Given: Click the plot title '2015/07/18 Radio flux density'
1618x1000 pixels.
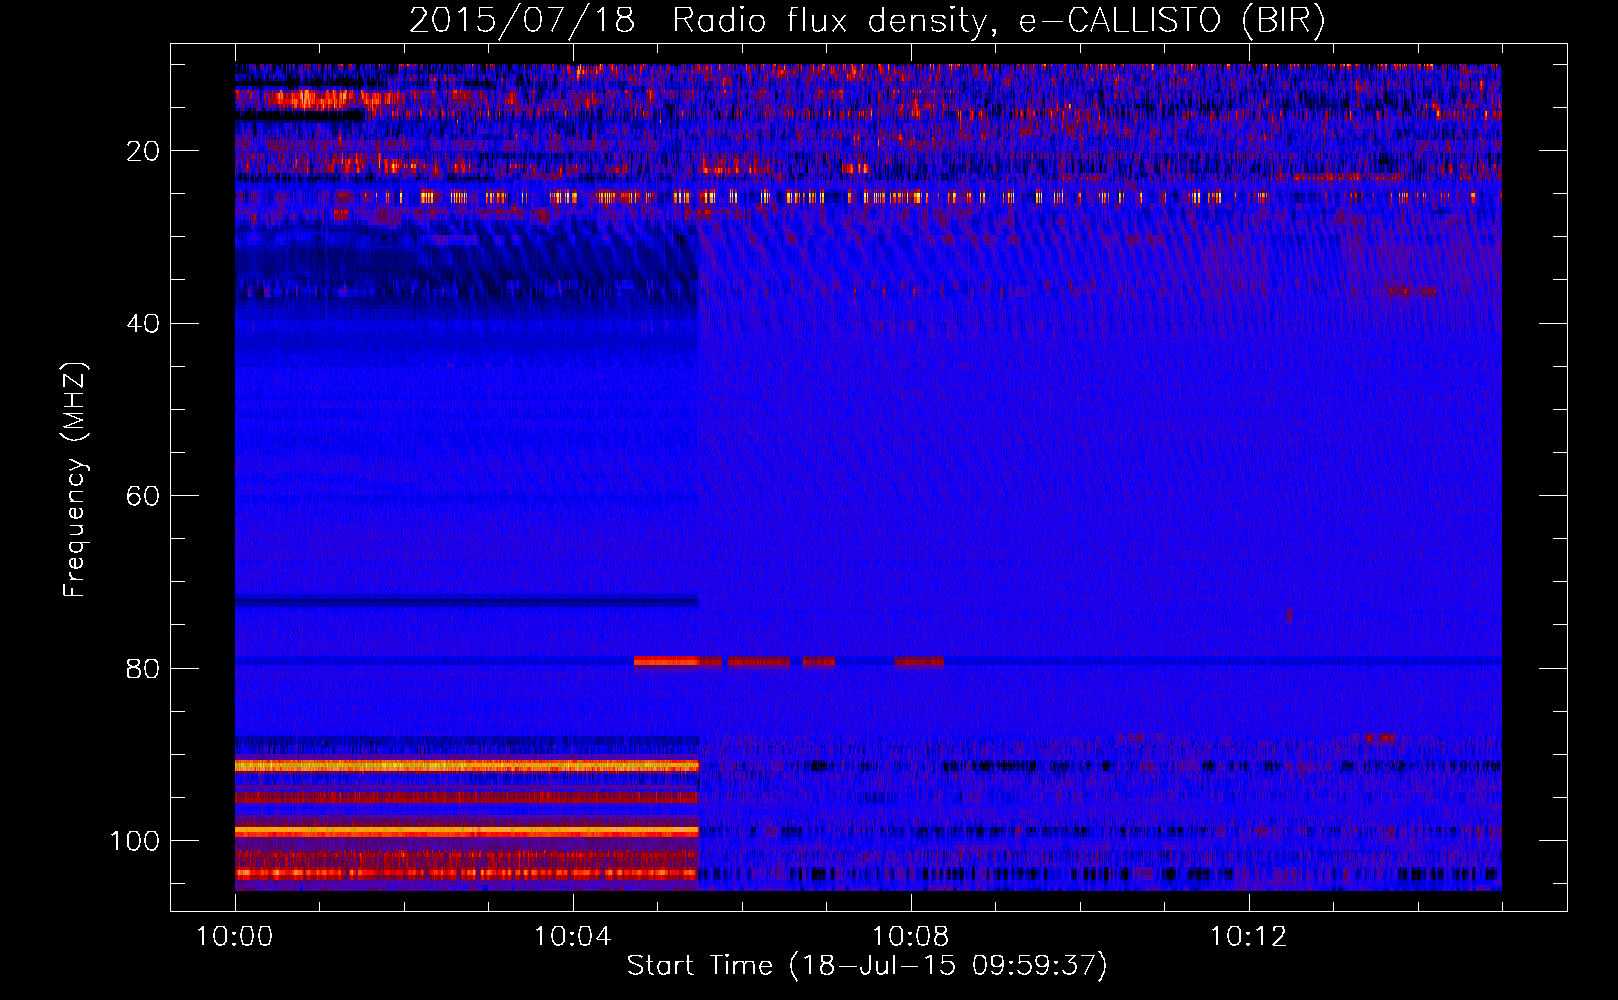Looking at the screenshot, I should (867, 21).
